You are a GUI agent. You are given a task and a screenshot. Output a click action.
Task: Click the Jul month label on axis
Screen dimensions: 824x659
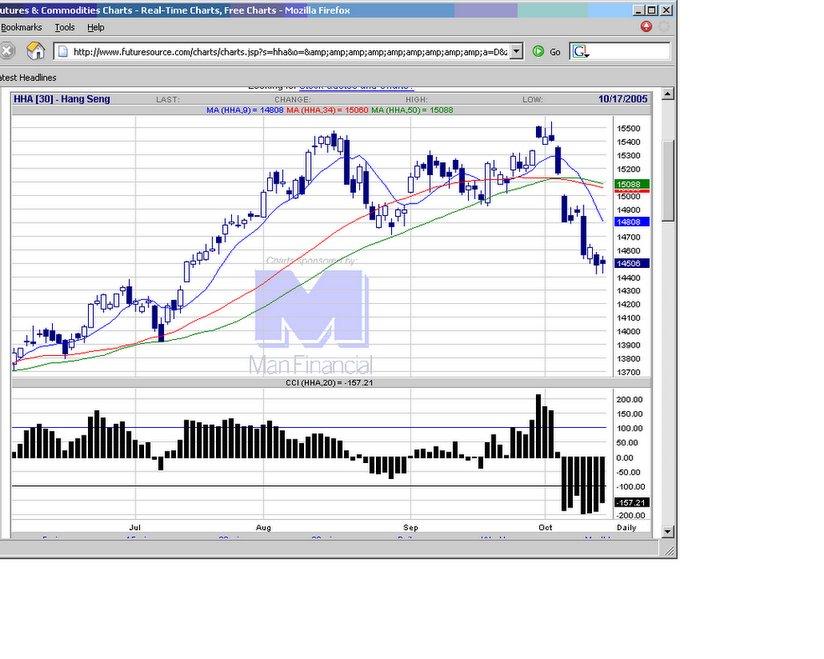(135, 527)
